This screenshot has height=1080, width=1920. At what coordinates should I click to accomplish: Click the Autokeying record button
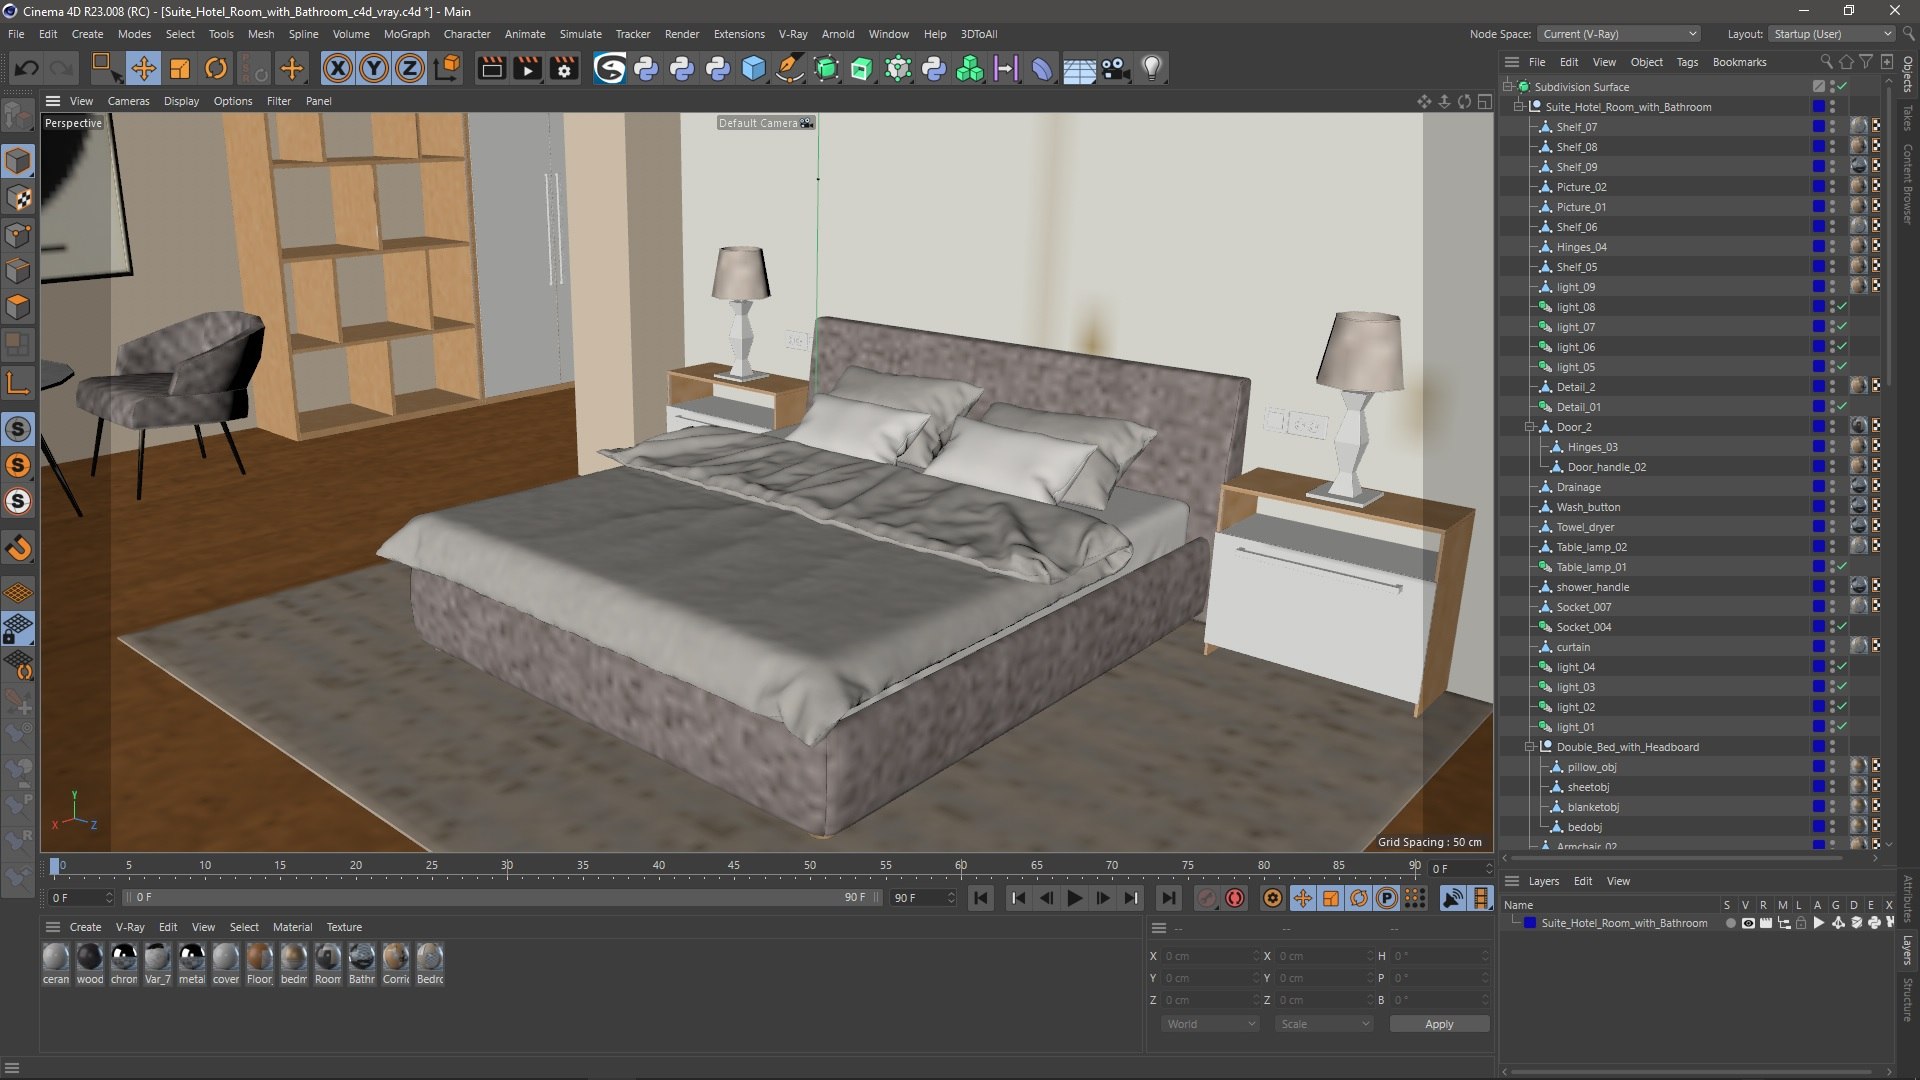click(1235, 898)
